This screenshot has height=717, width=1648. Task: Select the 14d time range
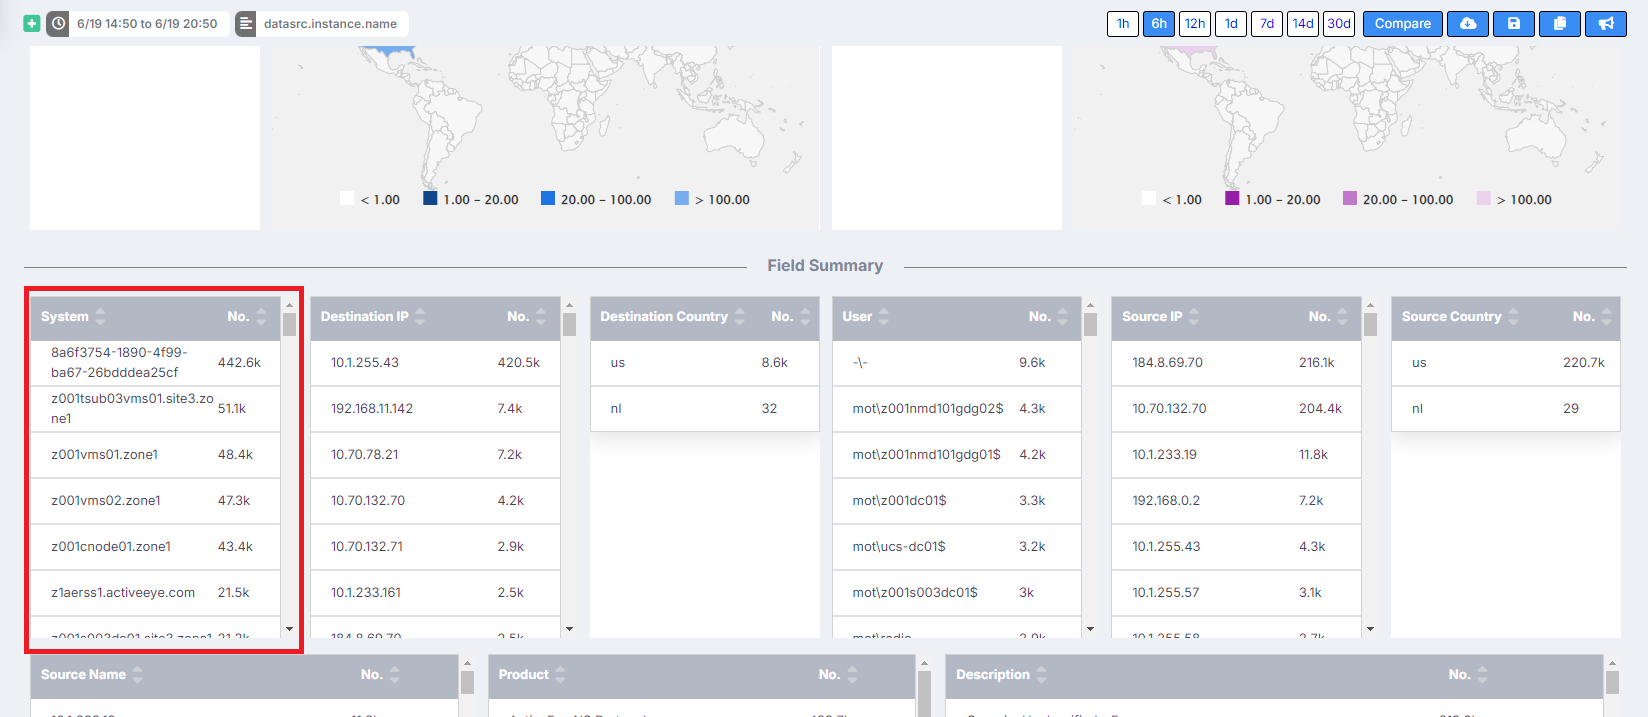tap(1303, 23)
